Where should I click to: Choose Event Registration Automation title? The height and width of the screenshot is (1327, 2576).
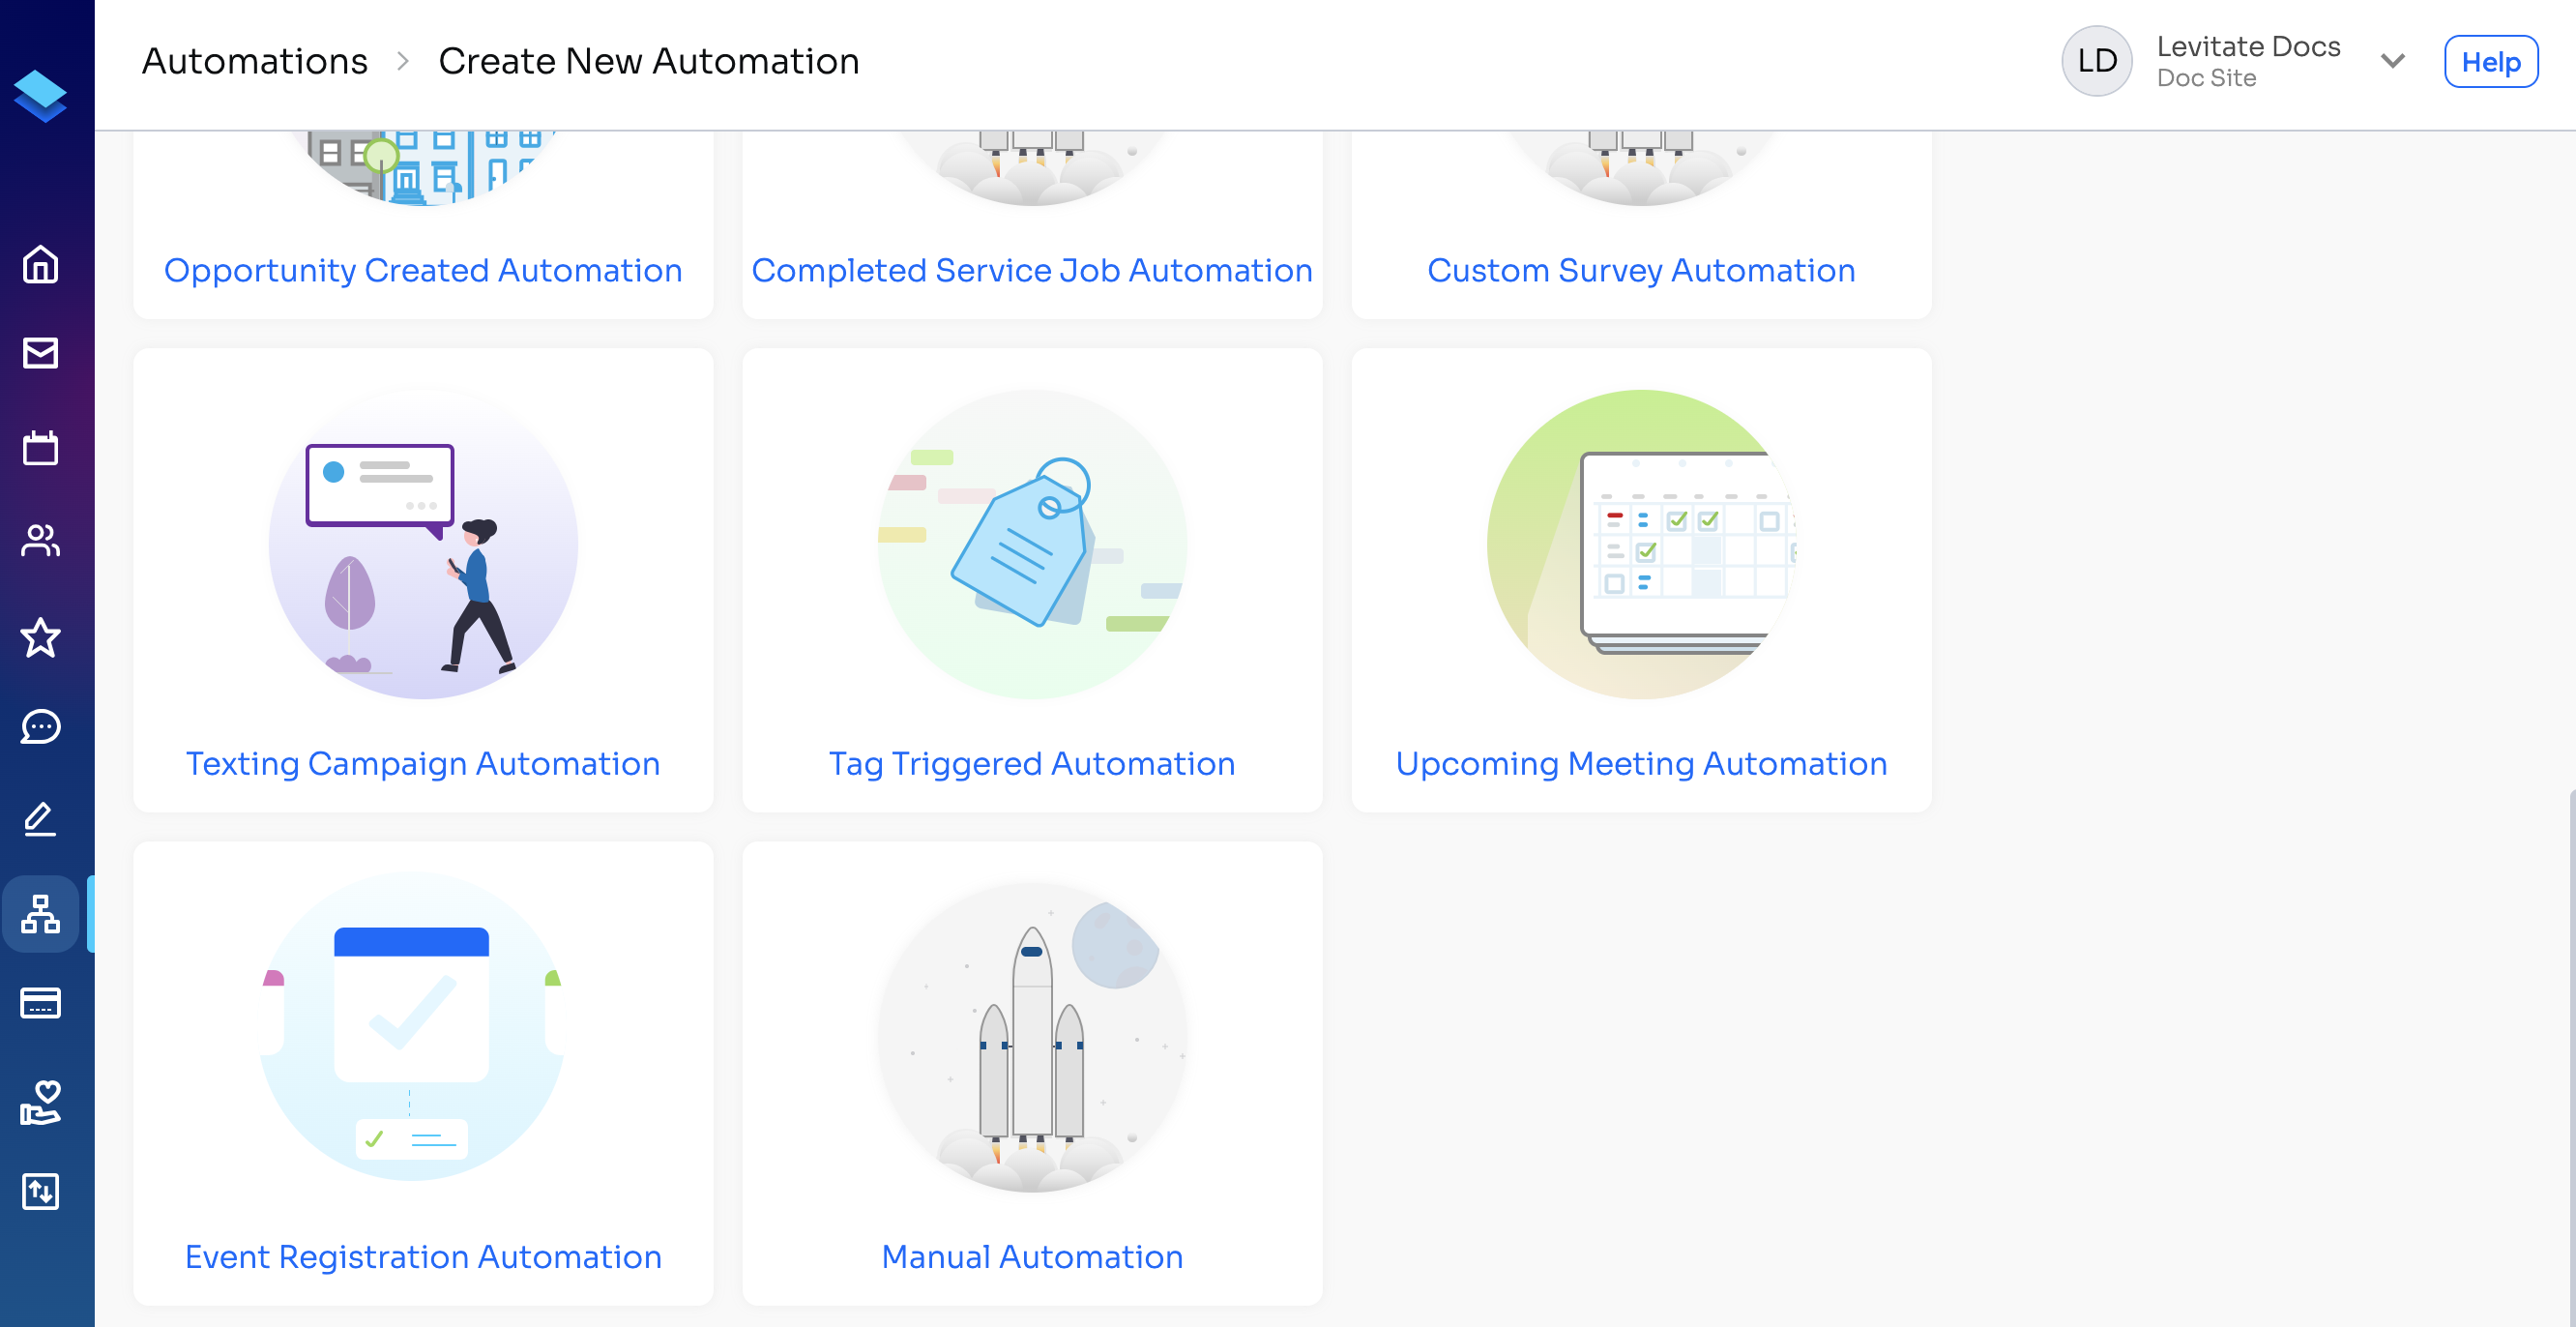(423, 1257)
